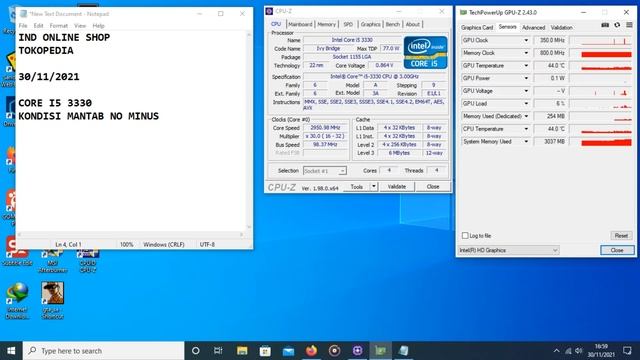Open the GPU-Z hamburger menu icon

[x=629, y=25]
